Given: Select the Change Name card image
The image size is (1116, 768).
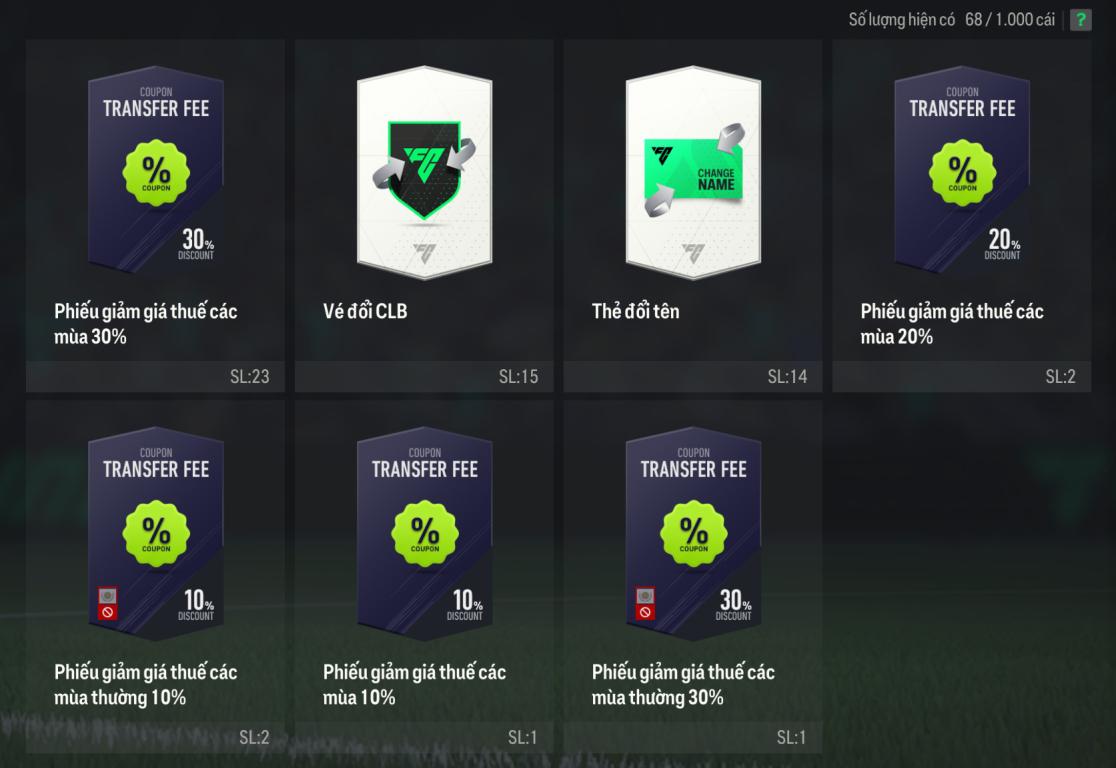Looking at the screenshot, I should pos(693,173).
